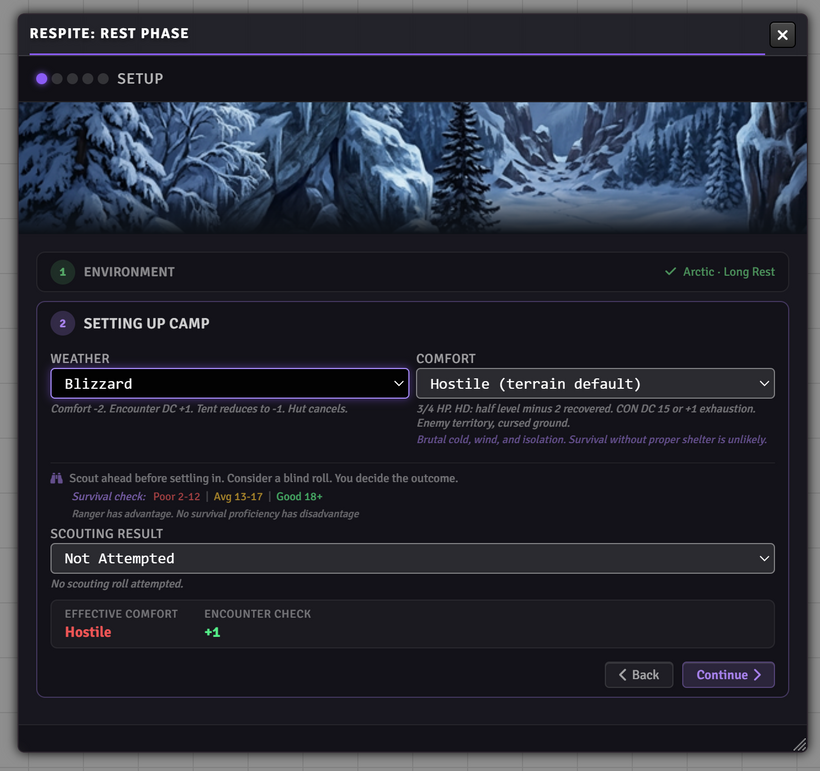This screenshot has width=820, height=771.
Task: Click the Setting Up Camp heading
Action: pyautogui.click(x=146, y=324)
